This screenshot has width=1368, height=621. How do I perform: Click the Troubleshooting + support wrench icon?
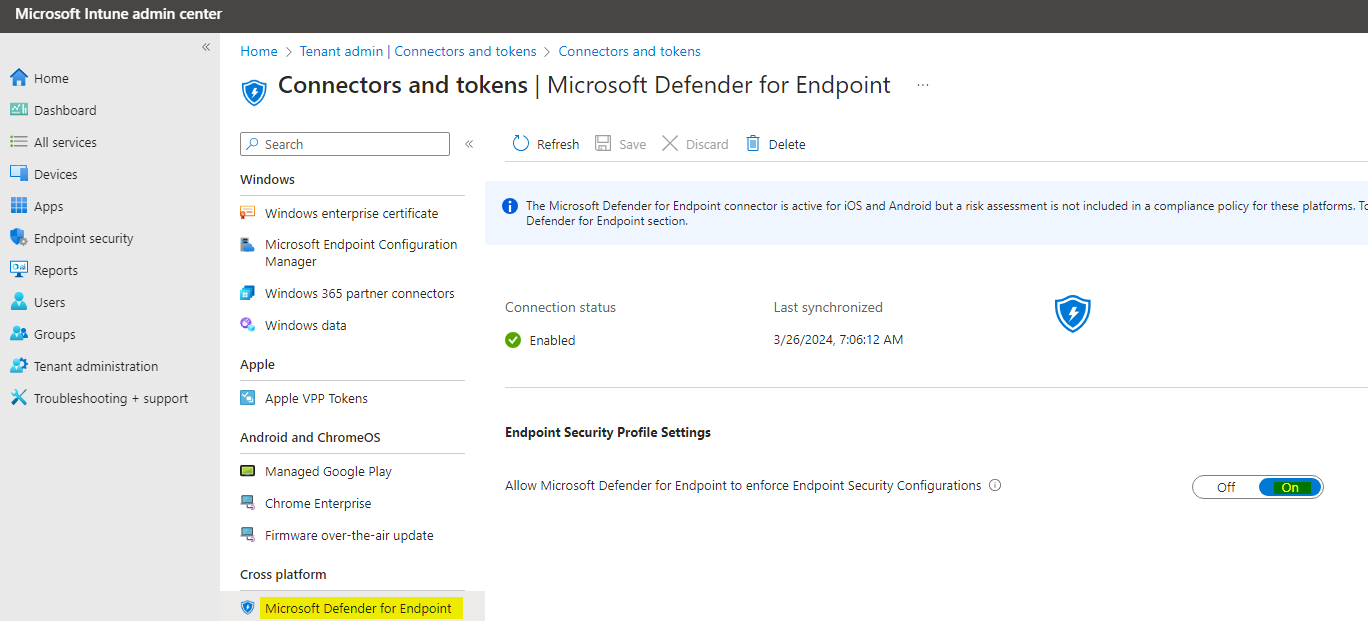click(x=19, y=398)
